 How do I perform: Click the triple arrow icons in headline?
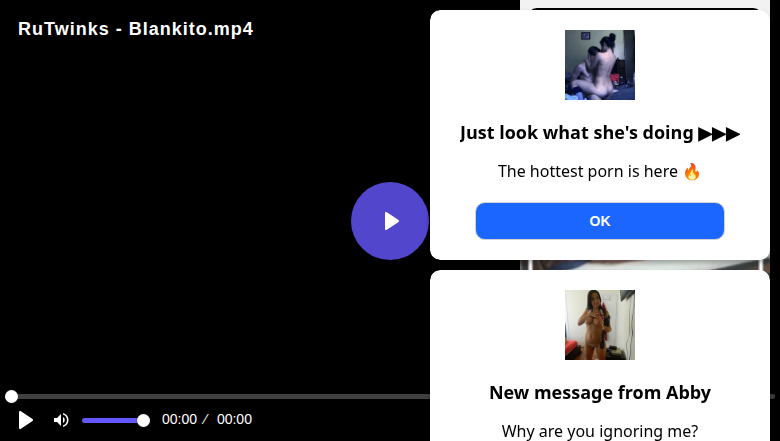coord(719,133)
